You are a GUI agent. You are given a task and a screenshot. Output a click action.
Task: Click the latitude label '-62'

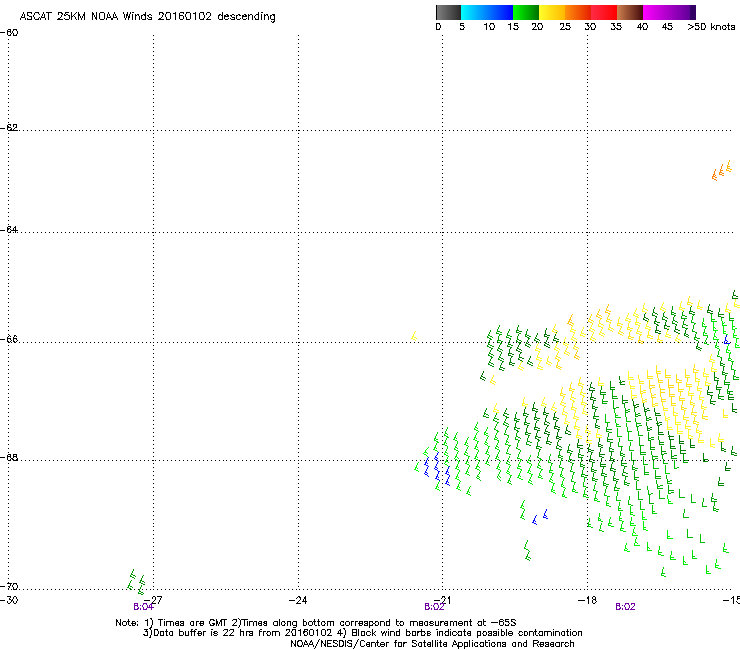9,128
